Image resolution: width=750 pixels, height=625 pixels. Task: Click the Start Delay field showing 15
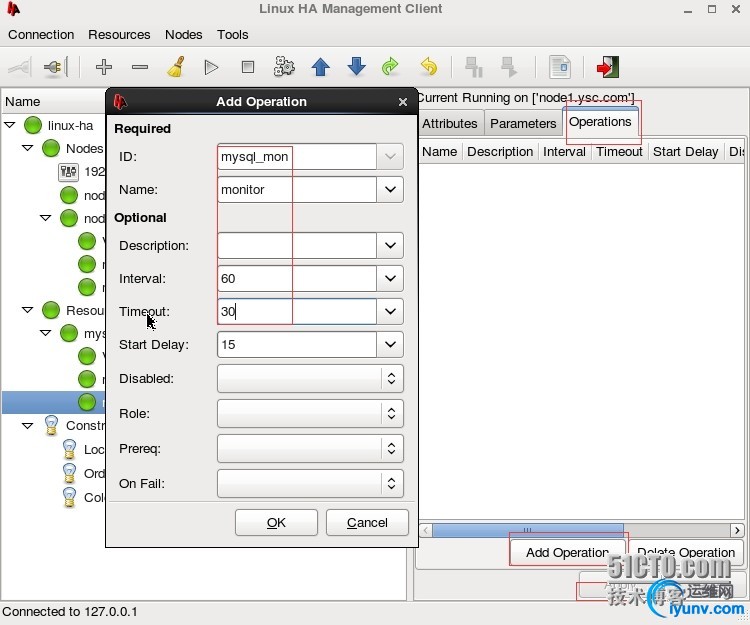pos(297,344)
